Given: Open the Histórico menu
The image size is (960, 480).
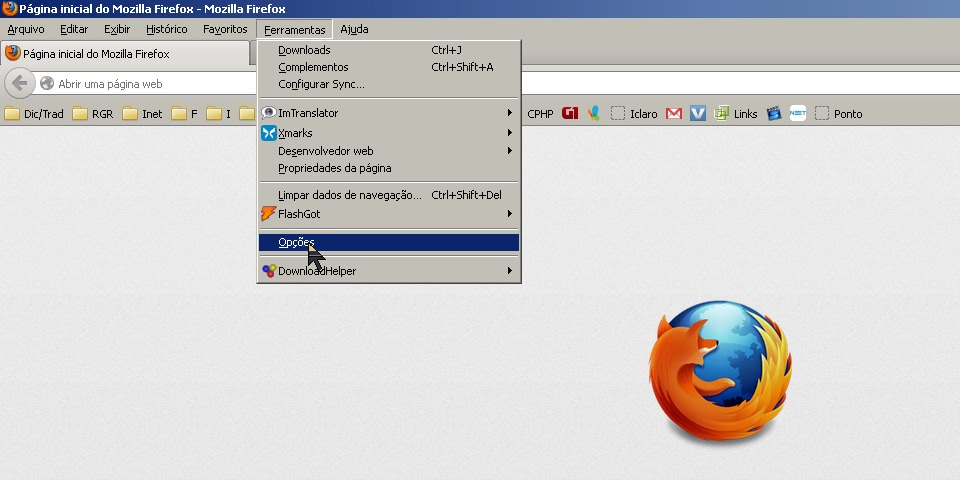Looking at the screenshot, I should 166,30.
